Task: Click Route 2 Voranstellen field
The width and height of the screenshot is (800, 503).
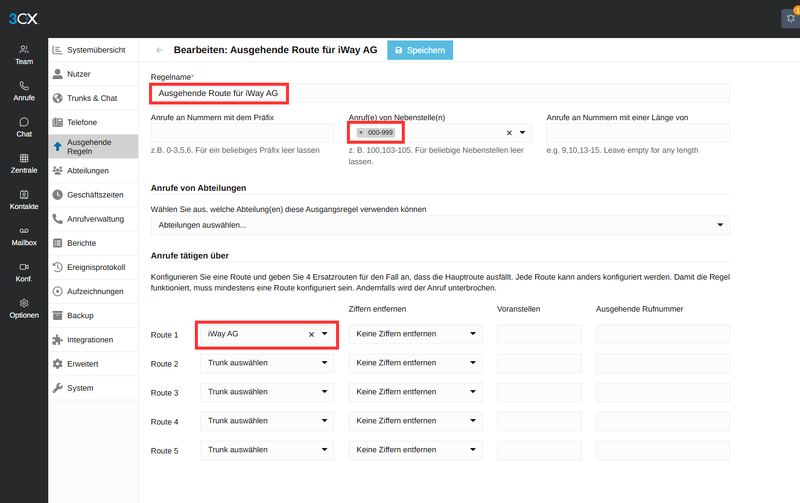Action: click(539, 363)
